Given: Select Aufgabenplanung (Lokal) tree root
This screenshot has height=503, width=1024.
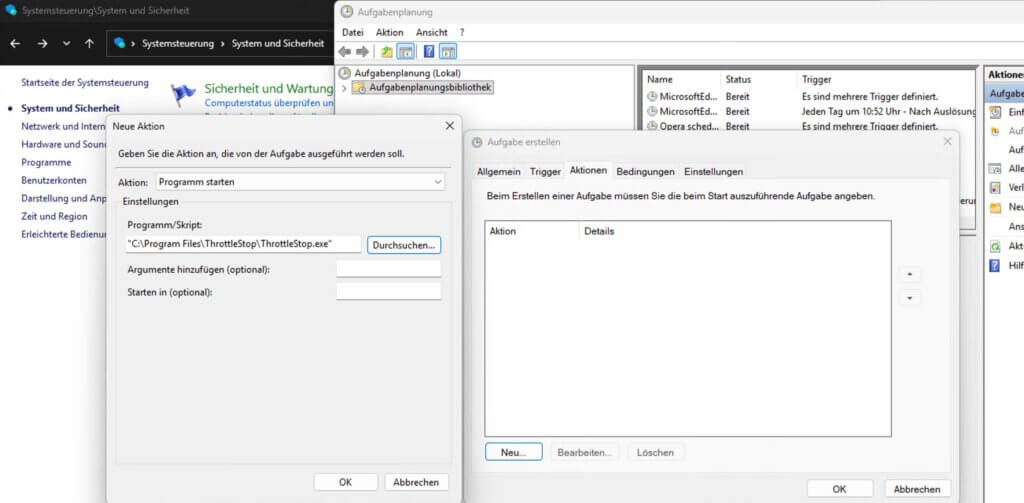Looking at the screenshot, I should (x=408, y=73).
